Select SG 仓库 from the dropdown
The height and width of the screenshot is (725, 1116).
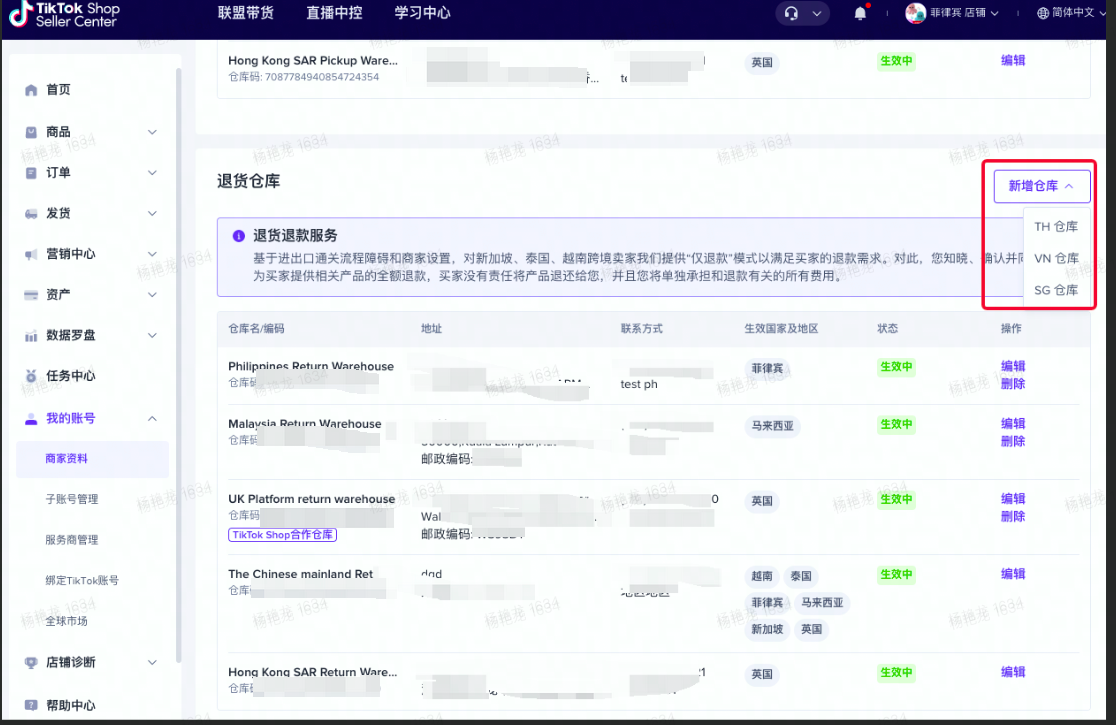(1056, 290)
